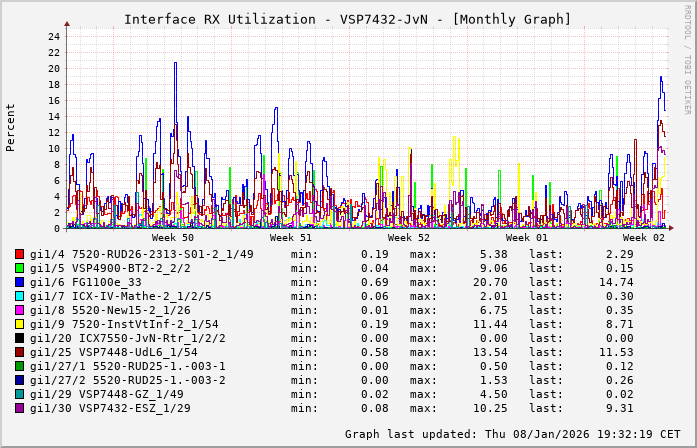Click the Week 50 x-axis label

(172, 238)
